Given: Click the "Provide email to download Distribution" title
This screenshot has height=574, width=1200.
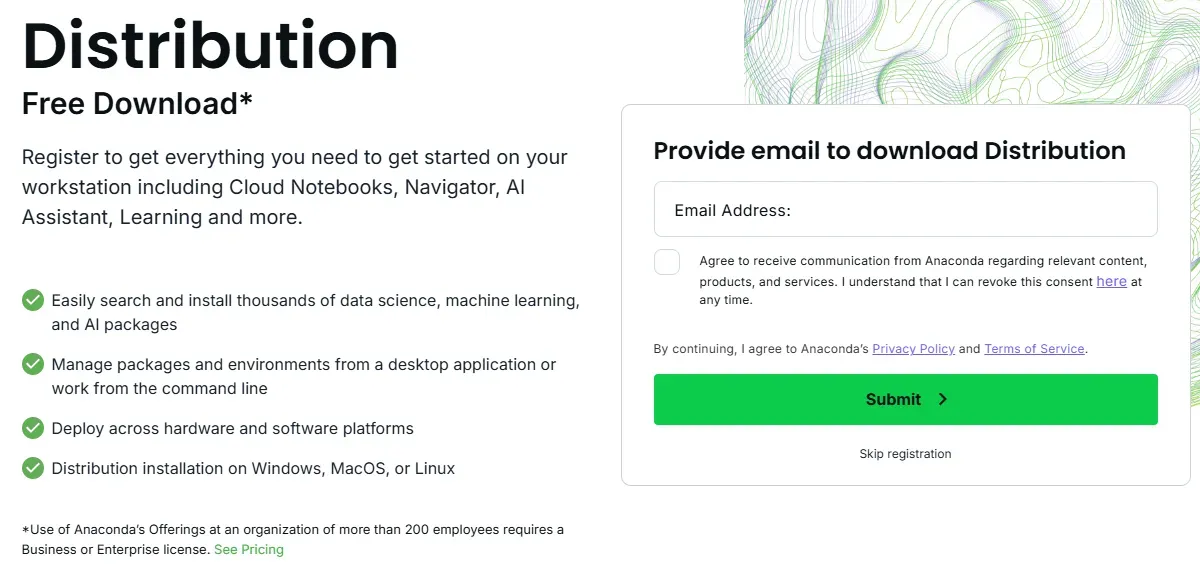Looking at the screenshot, I should point(889,151).
